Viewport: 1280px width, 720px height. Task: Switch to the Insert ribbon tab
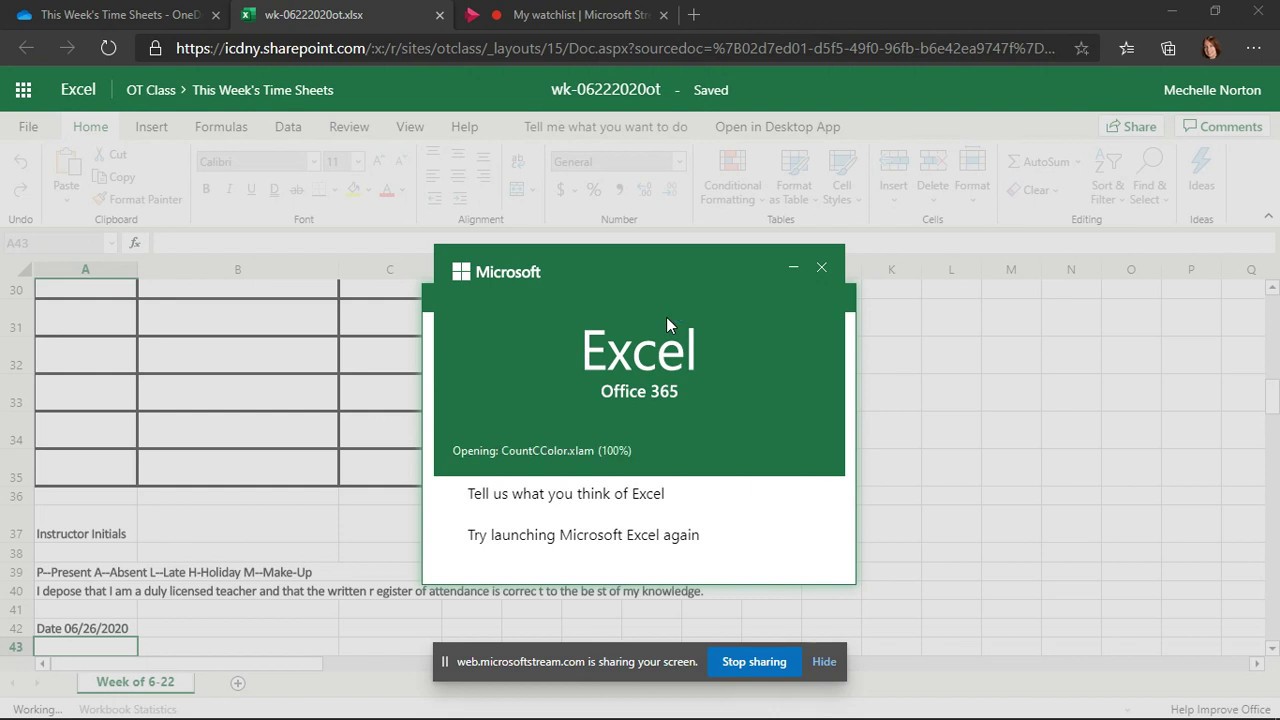(x=151, y=127)
